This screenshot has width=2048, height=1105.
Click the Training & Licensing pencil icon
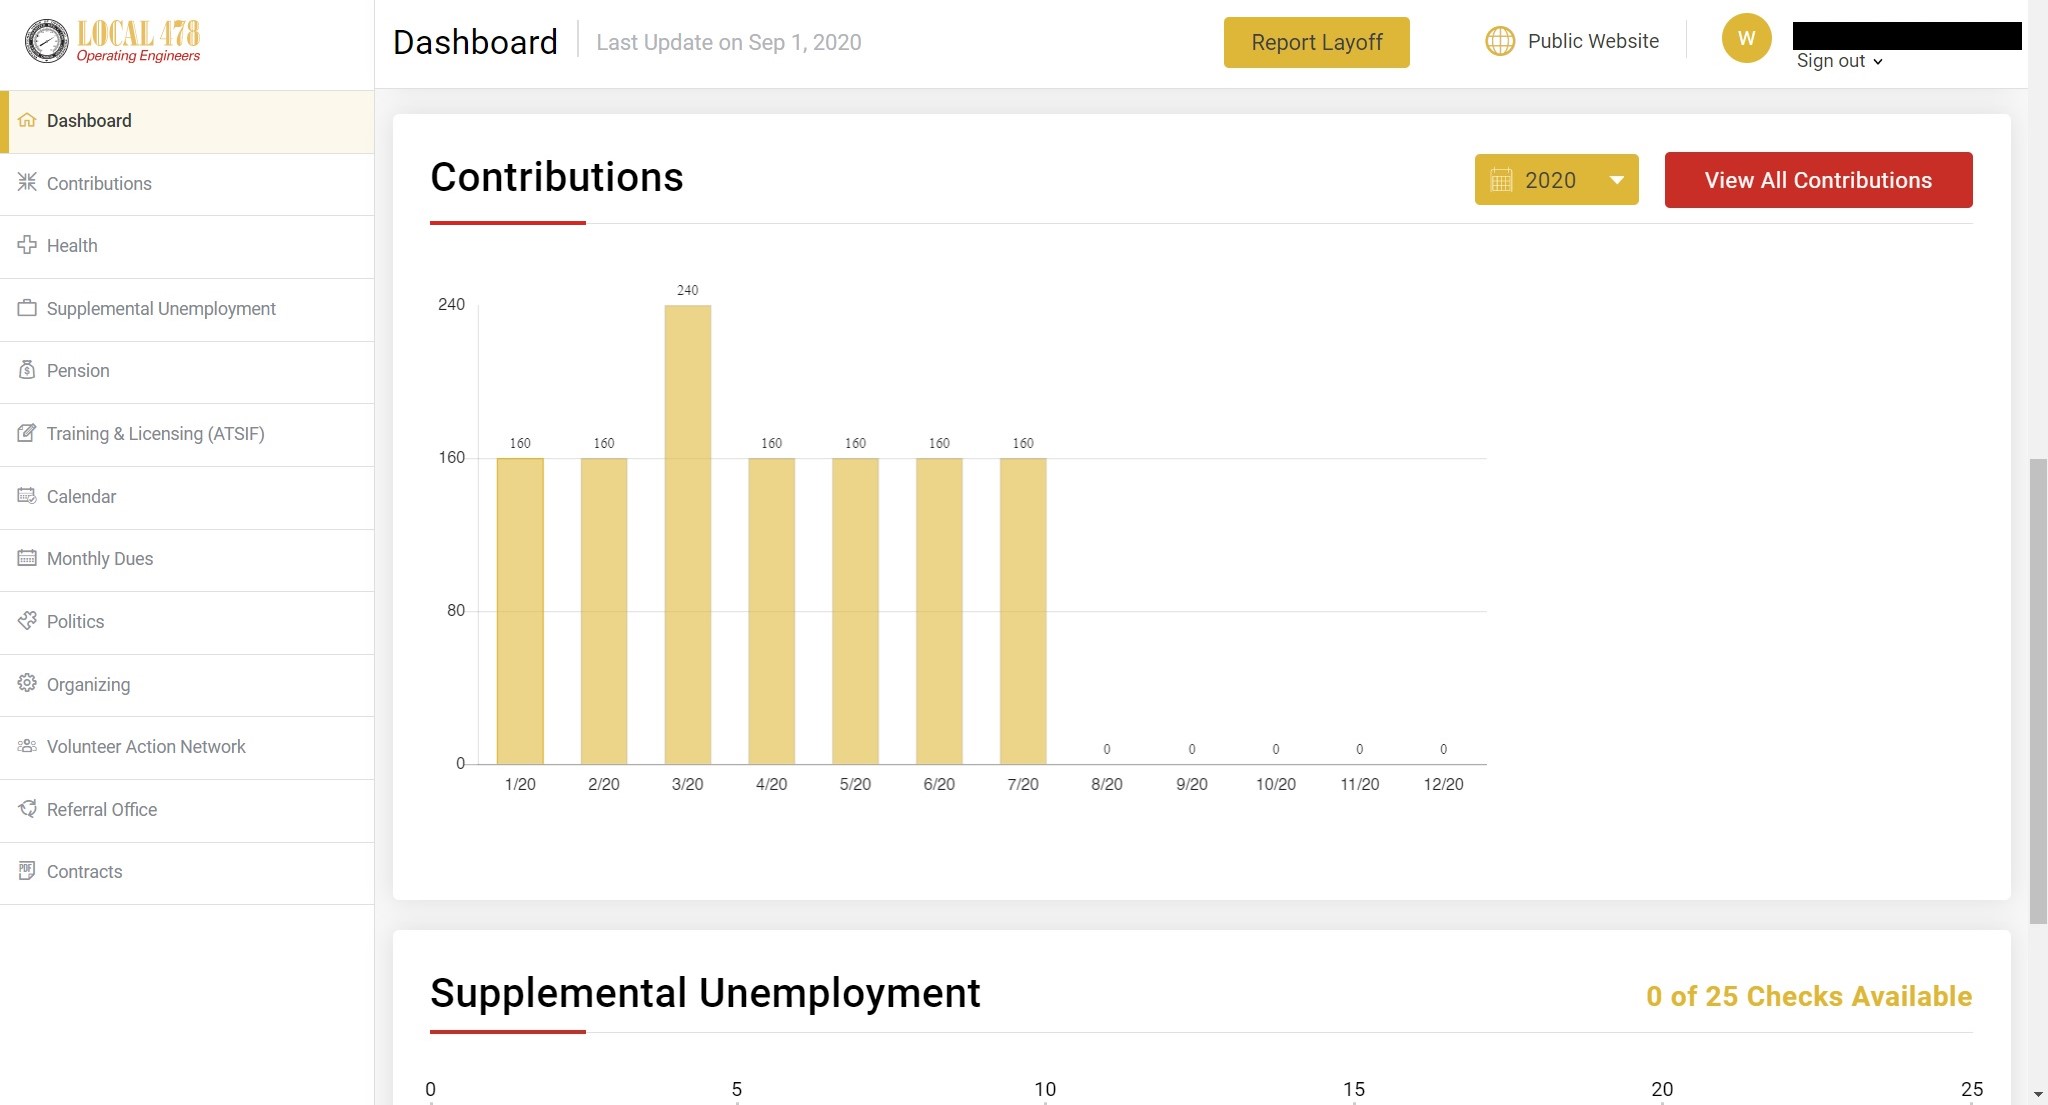coord(27,433)
